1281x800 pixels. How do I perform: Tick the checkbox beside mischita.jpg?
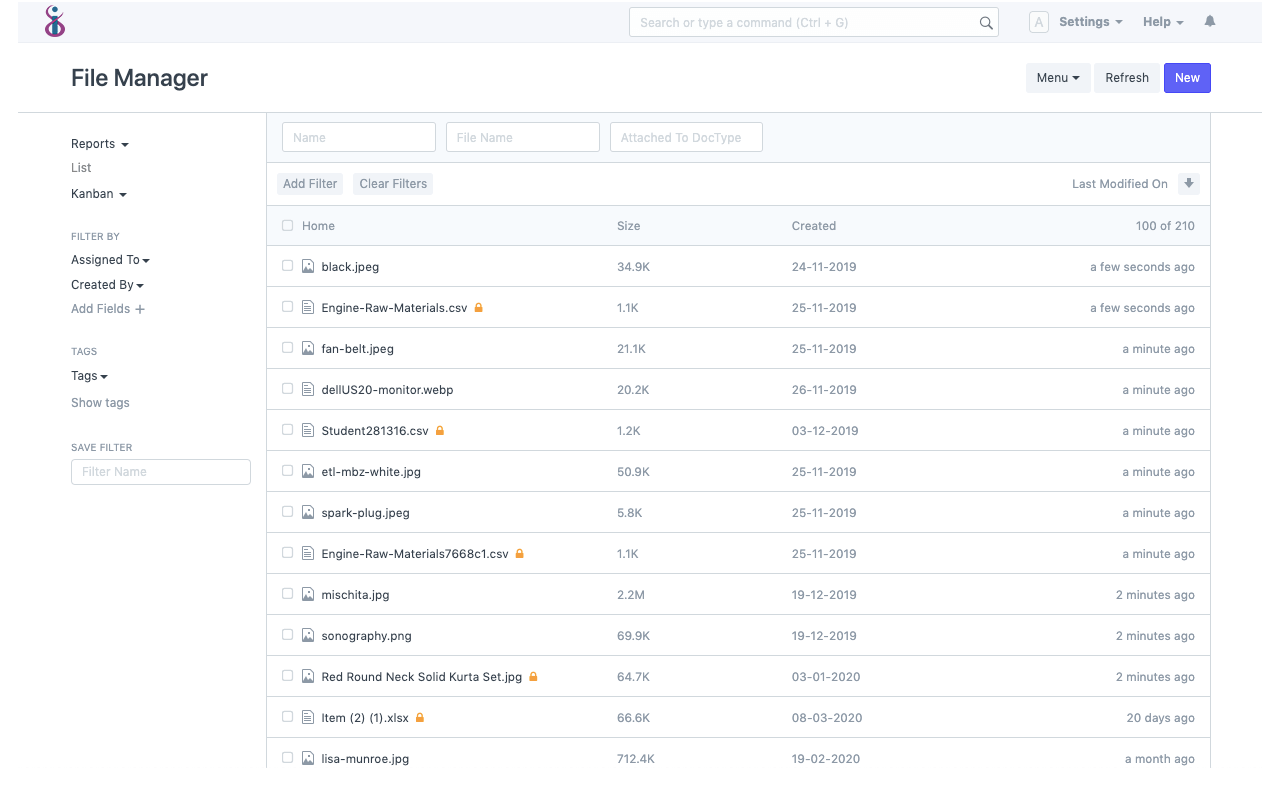point(287,593)
